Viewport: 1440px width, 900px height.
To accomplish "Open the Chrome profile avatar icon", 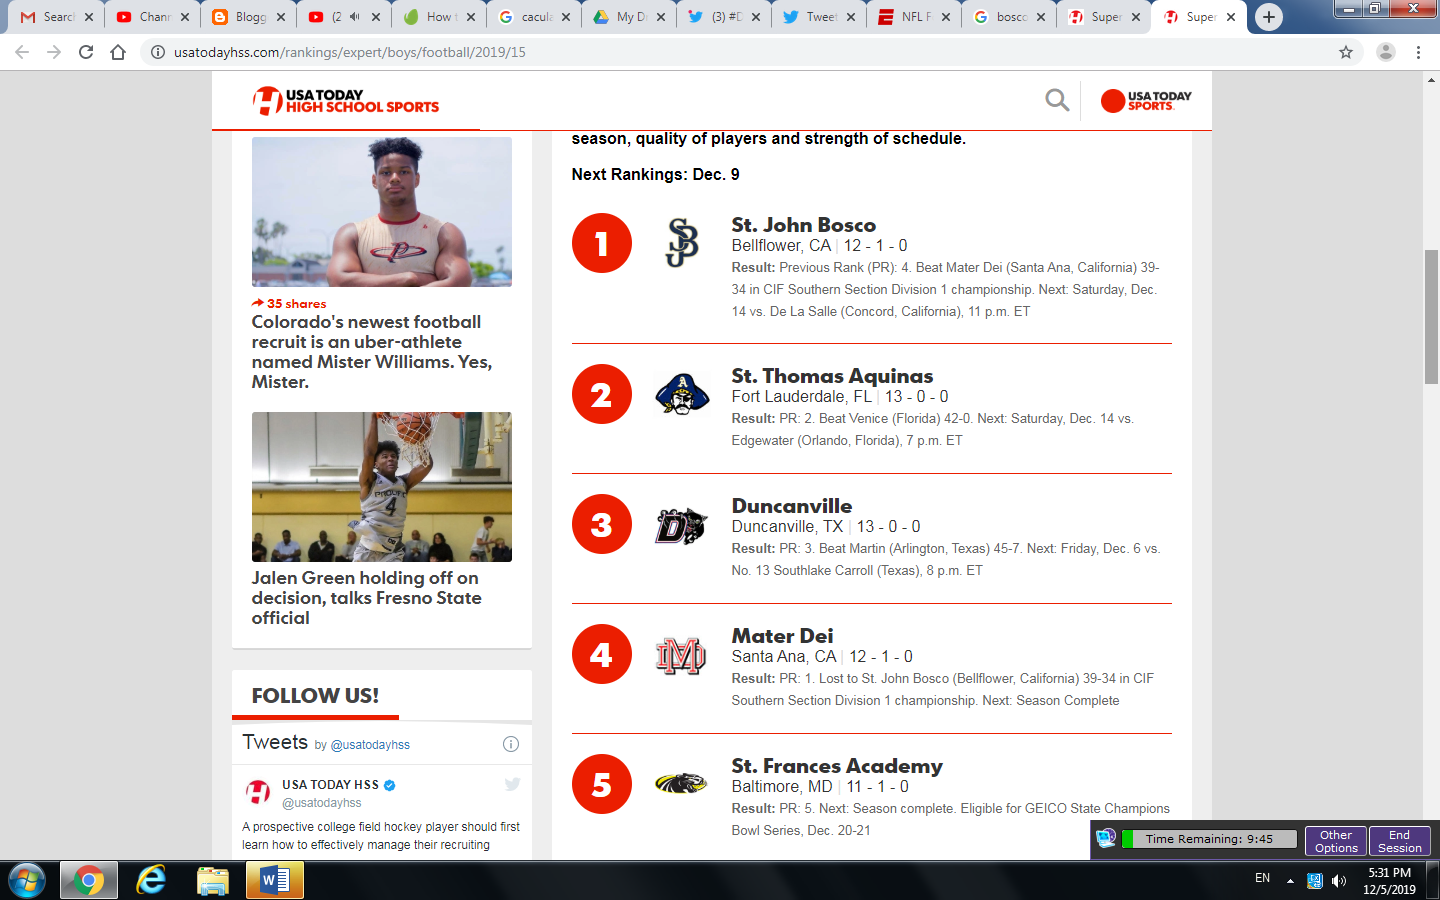I will coord(1385,52).
